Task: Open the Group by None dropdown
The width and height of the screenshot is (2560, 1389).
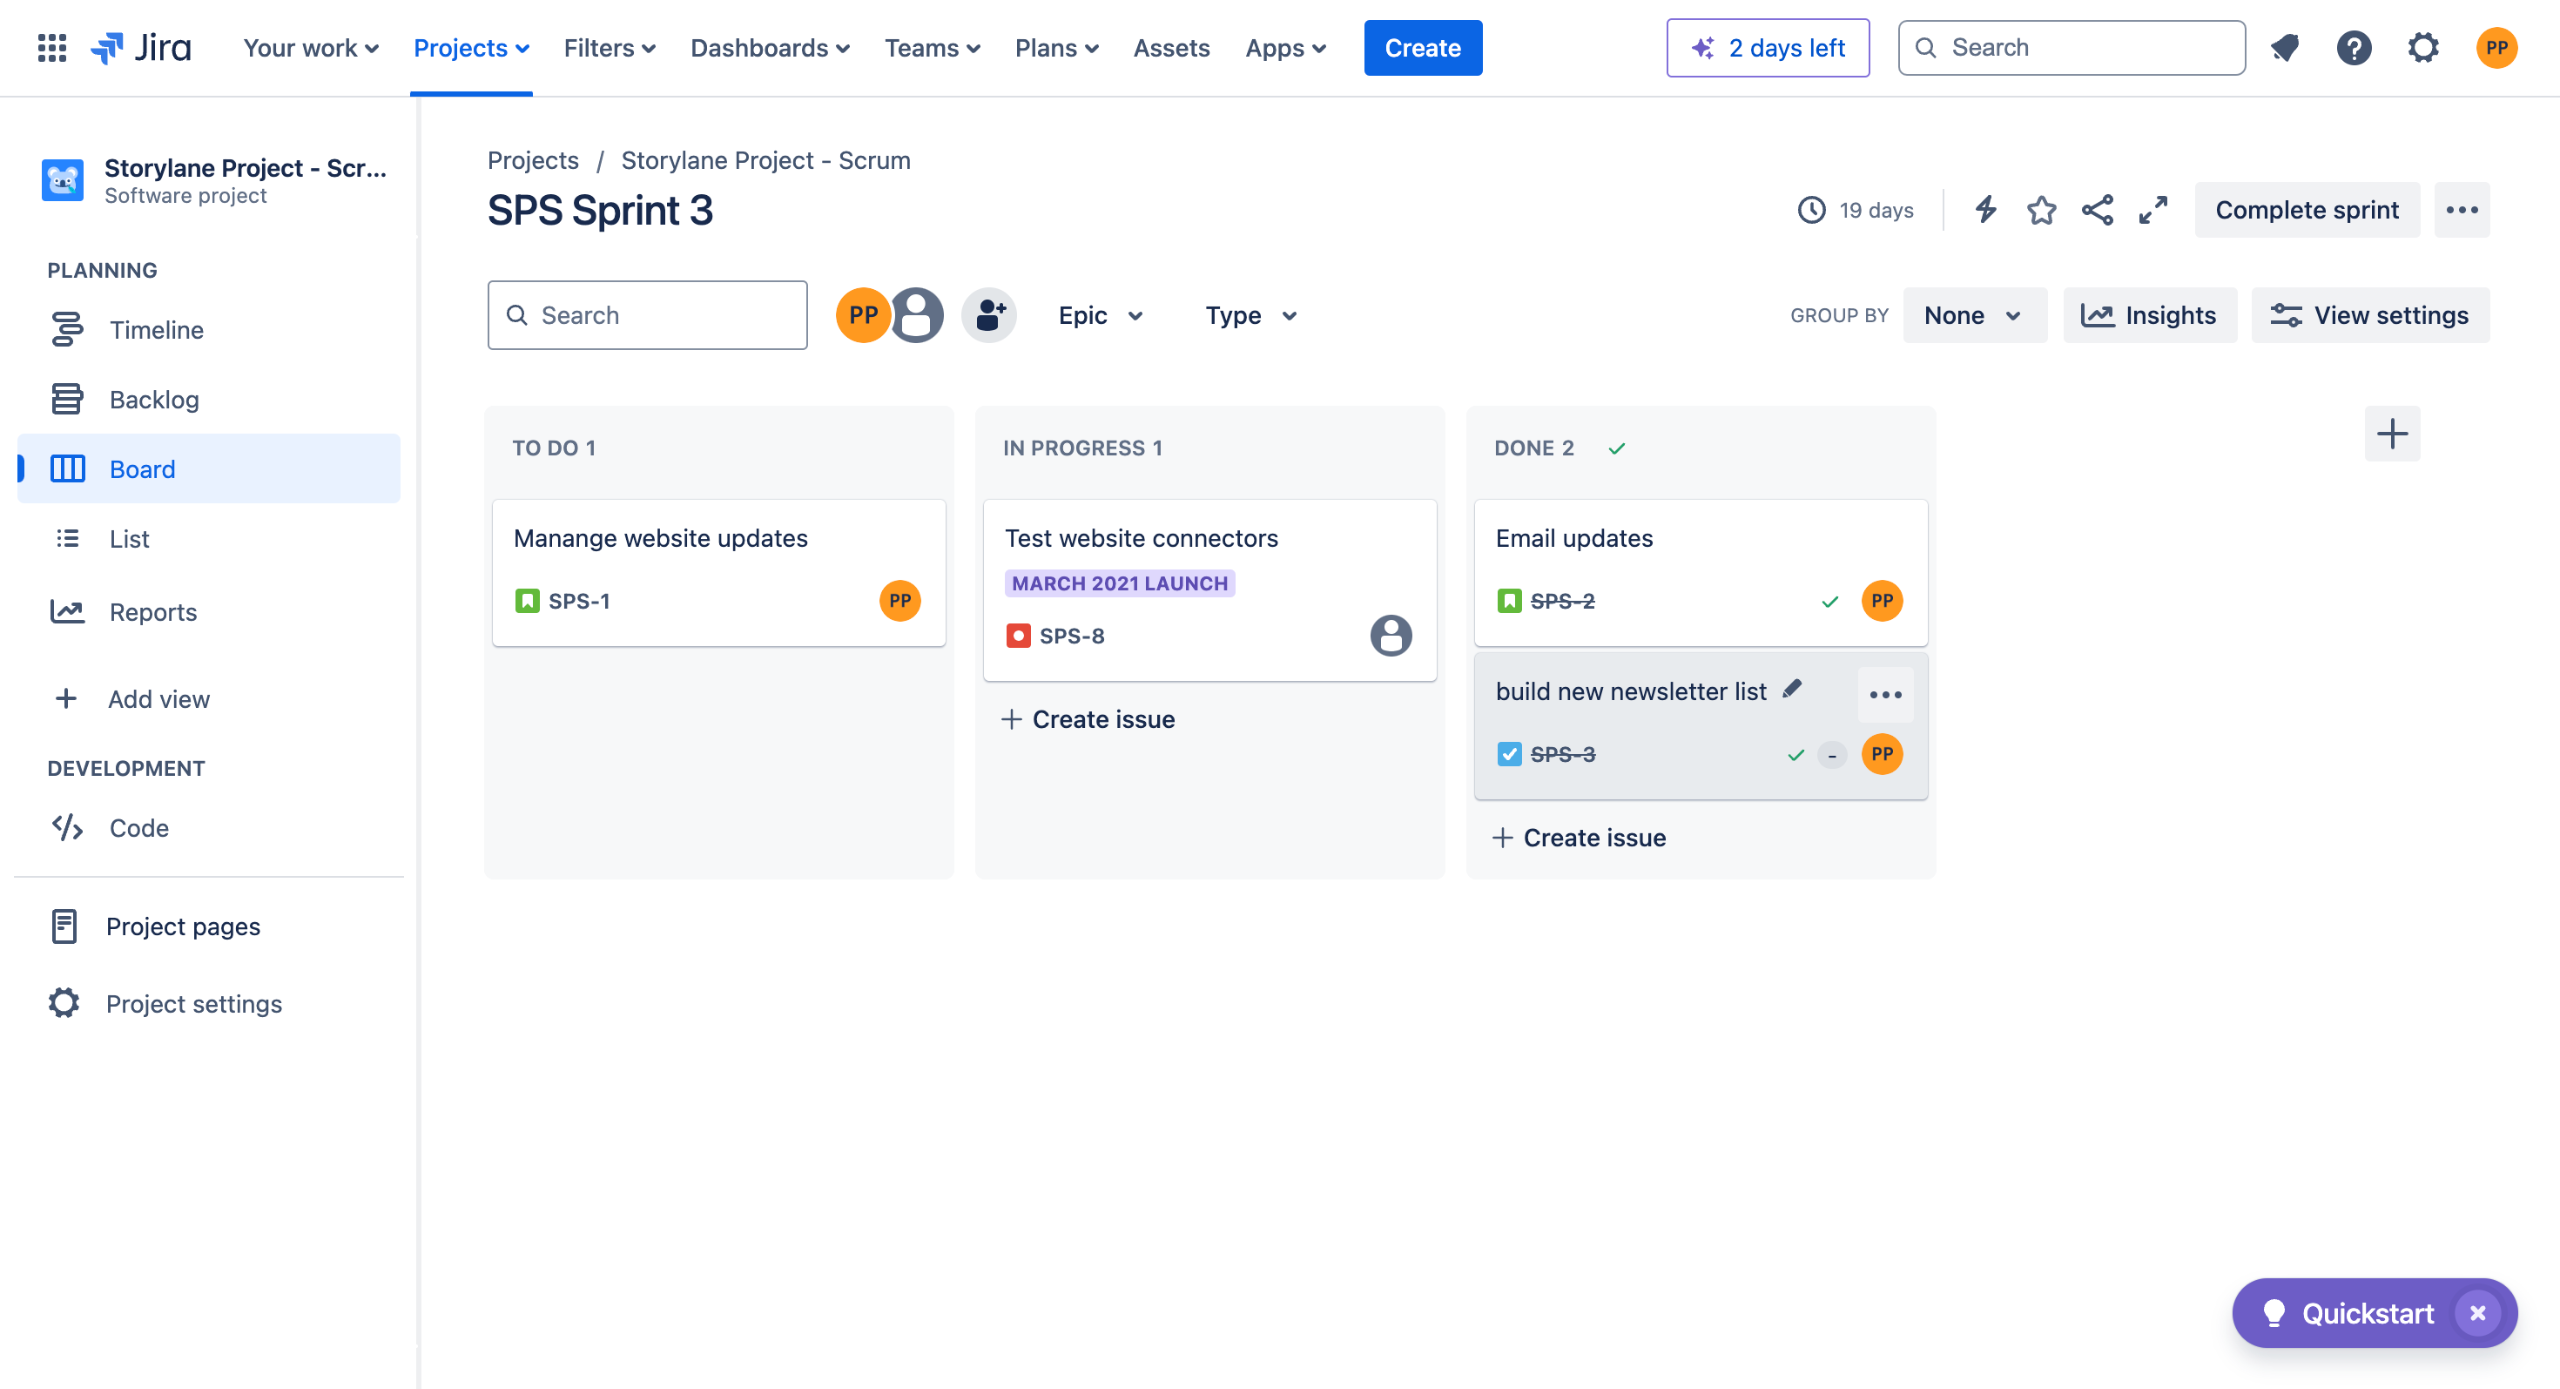Action: click(1973, 316)
